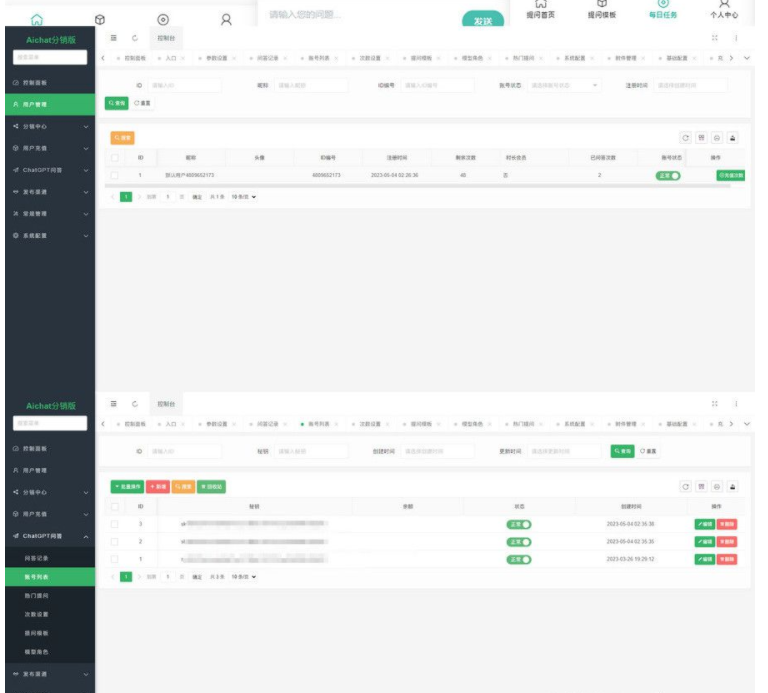Open the 10条/页 page size dropdown under the user table
Screen dimensions: 768x693
click(x=244, y=196)
